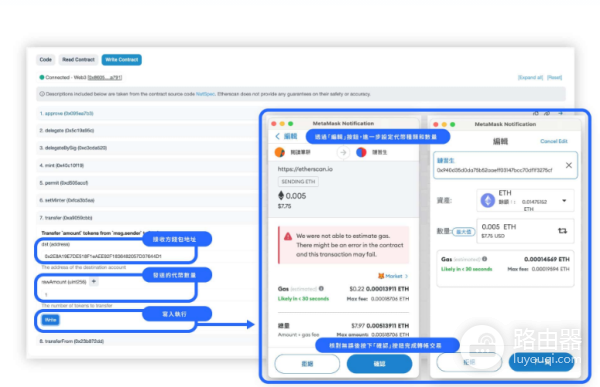Screen dimensions: 600x387
Task: Click the red gas estimate warning triangle icon
Action: [288, 237]
